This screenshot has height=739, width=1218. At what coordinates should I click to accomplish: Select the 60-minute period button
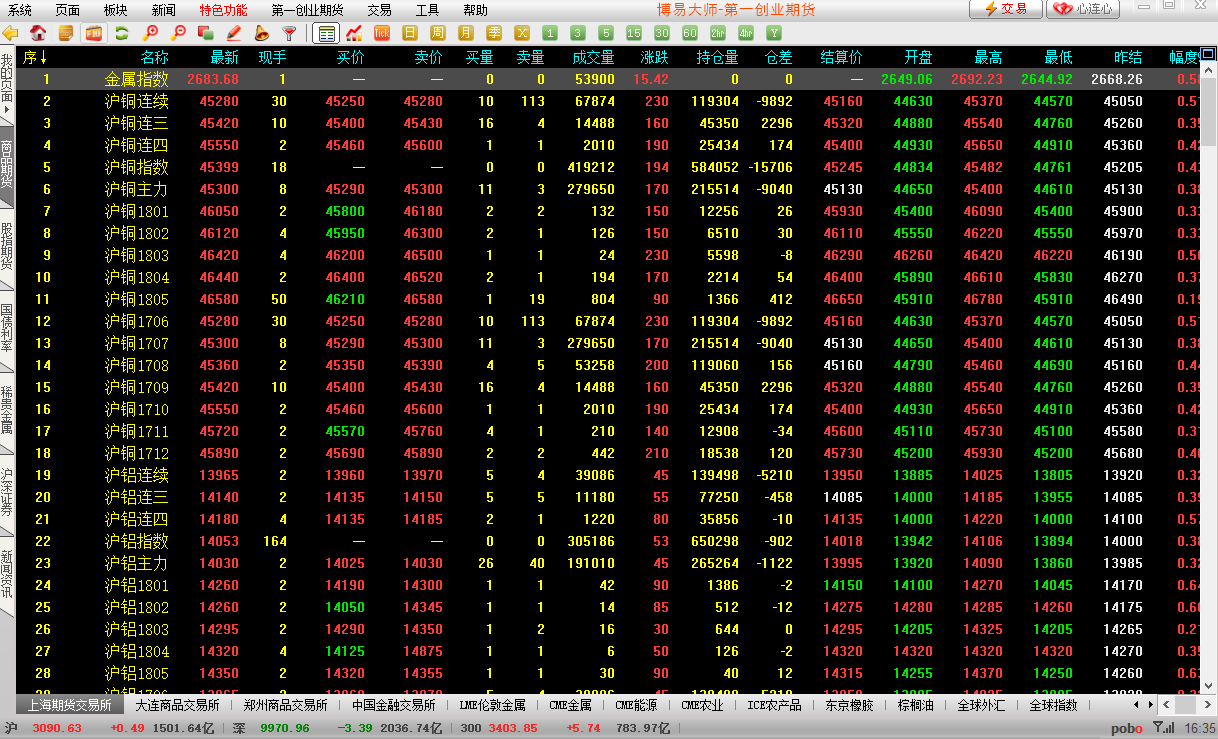click(690, 33)
